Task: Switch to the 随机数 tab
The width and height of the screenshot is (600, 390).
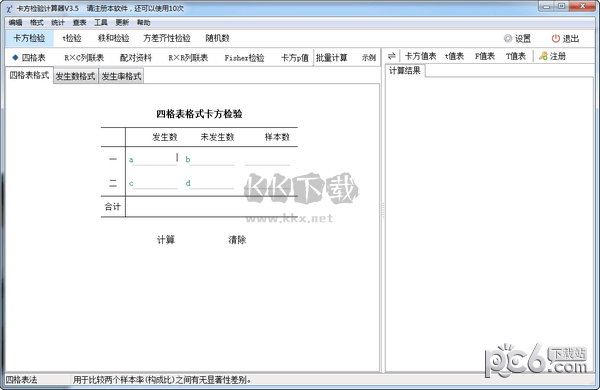Action: click(x=217, y=38)
